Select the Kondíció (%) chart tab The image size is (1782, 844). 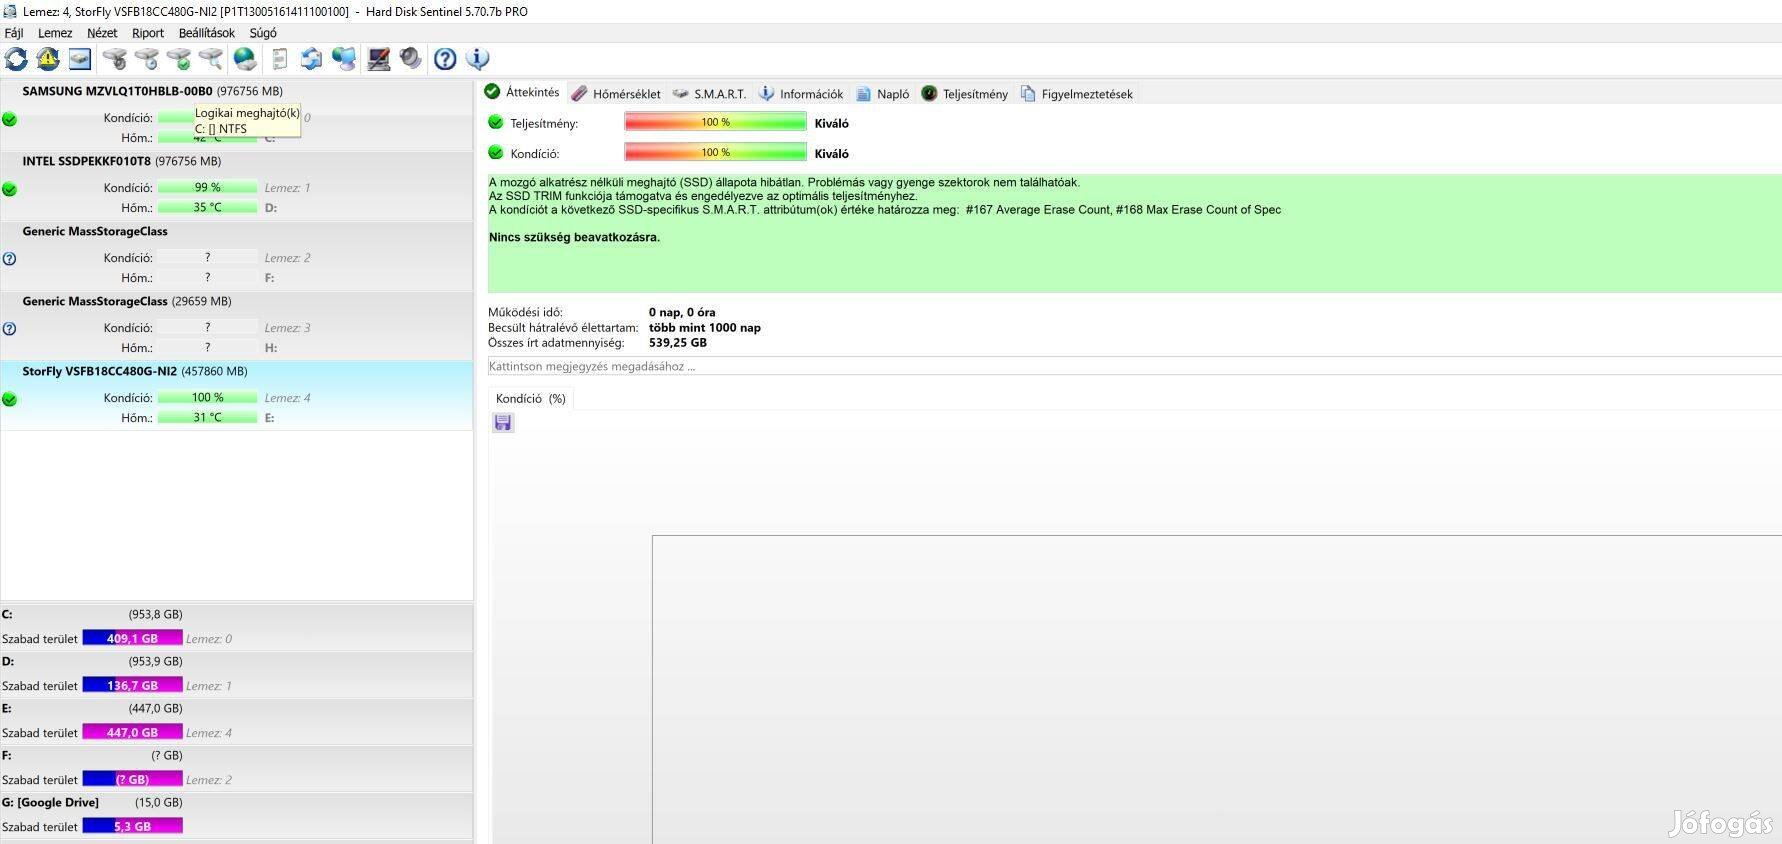[x=531, y=398]
